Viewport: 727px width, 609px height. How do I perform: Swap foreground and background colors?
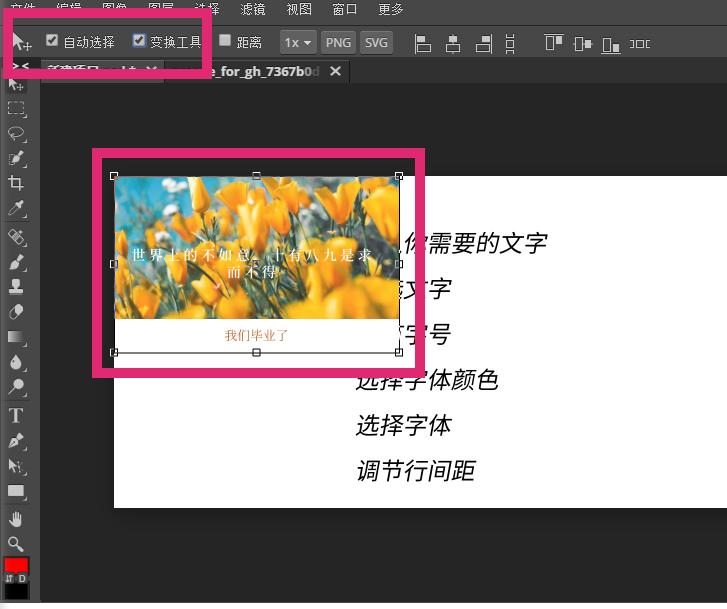9,578
